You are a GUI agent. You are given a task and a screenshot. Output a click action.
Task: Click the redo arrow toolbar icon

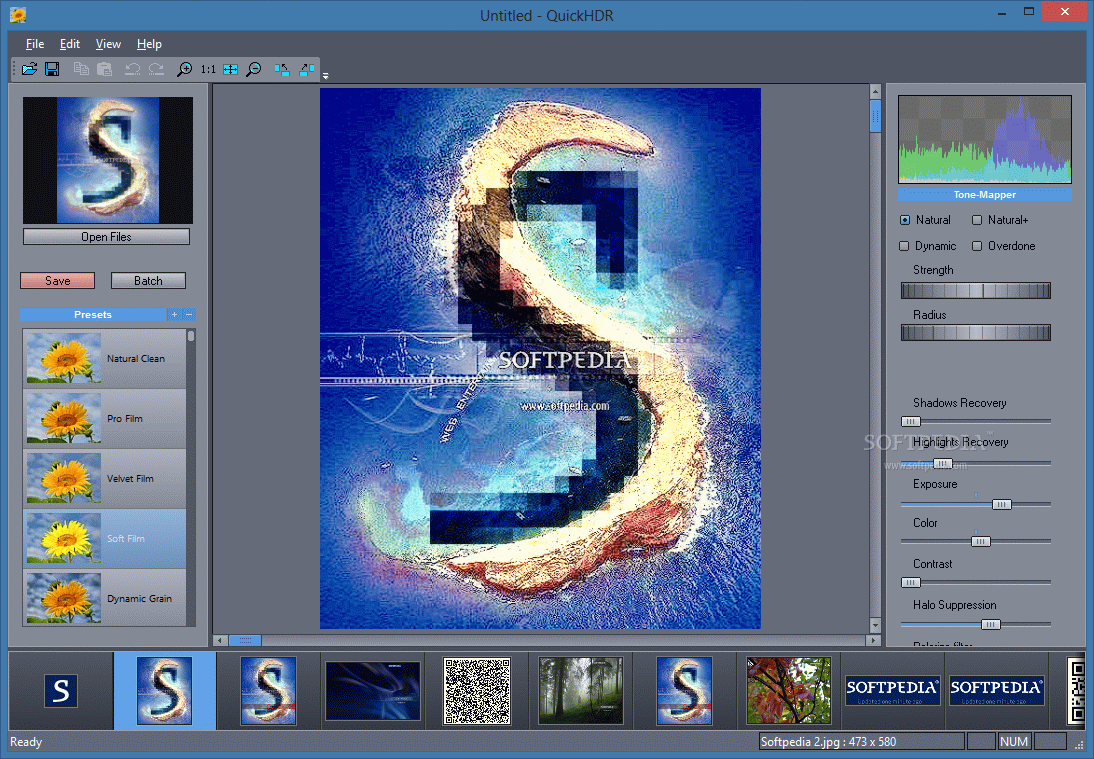pyautogui.click(x=156, y=69)
